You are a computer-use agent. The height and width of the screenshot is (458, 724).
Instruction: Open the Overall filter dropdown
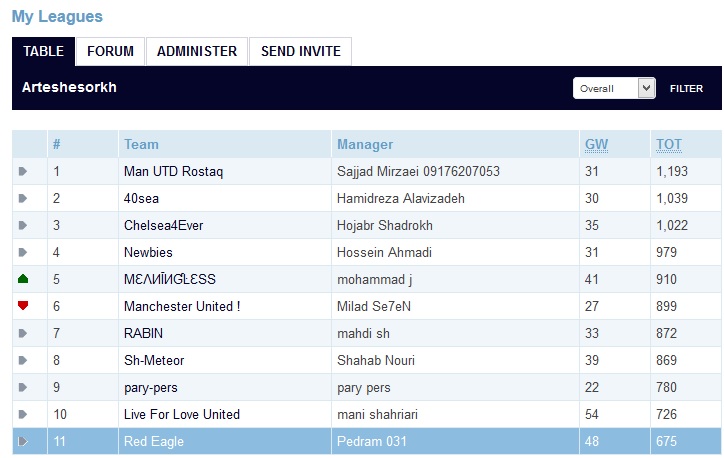point(614,88)
